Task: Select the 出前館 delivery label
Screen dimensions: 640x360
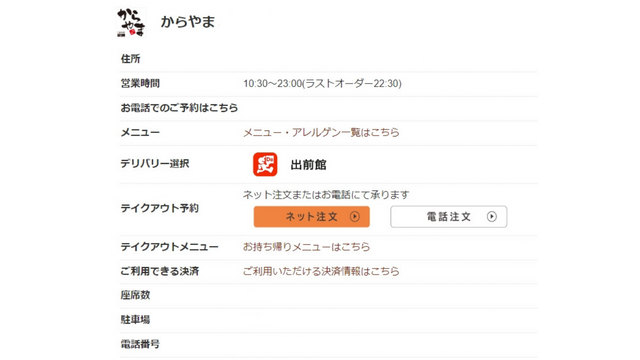Action: 309,165
